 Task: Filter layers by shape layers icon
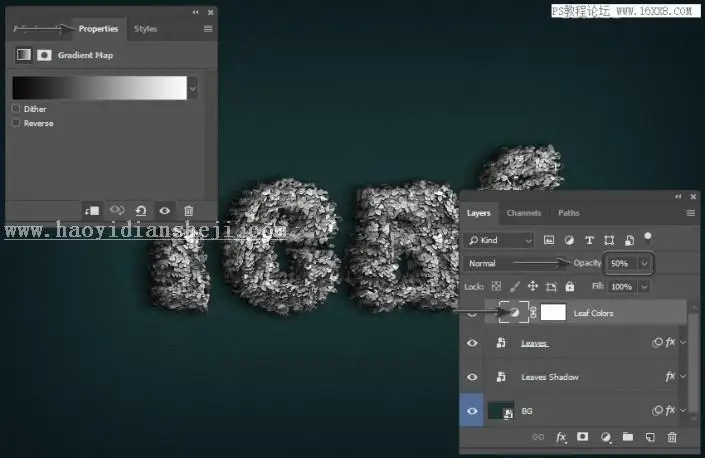coord(609,240)
